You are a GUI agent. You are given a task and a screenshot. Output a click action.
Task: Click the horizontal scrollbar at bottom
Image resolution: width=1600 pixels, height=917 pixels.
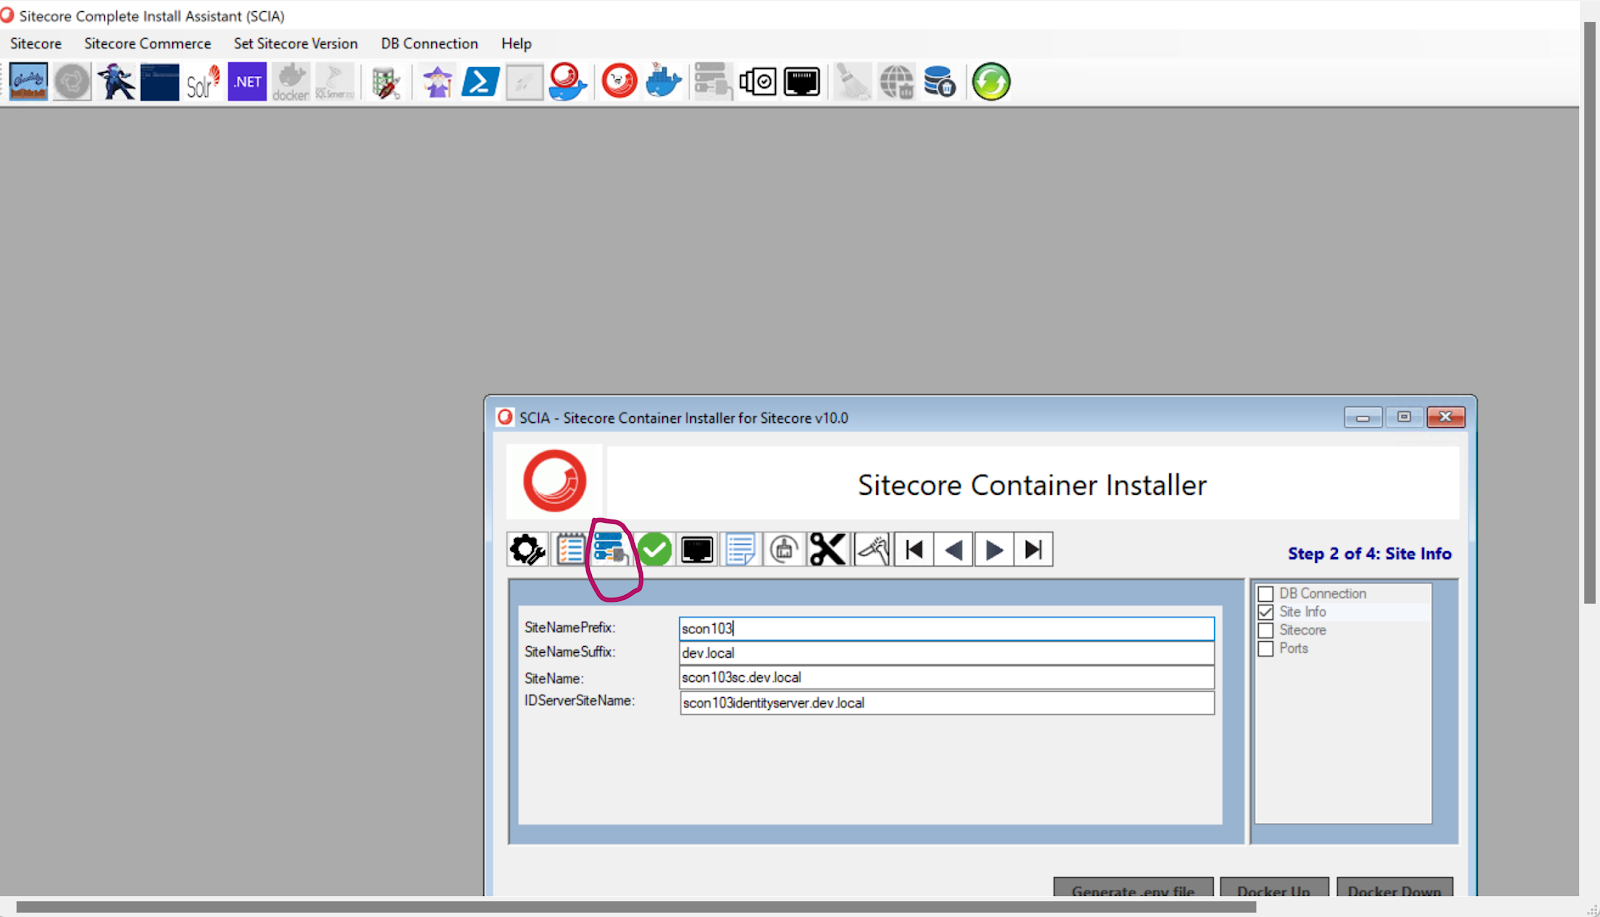point(636,907)
